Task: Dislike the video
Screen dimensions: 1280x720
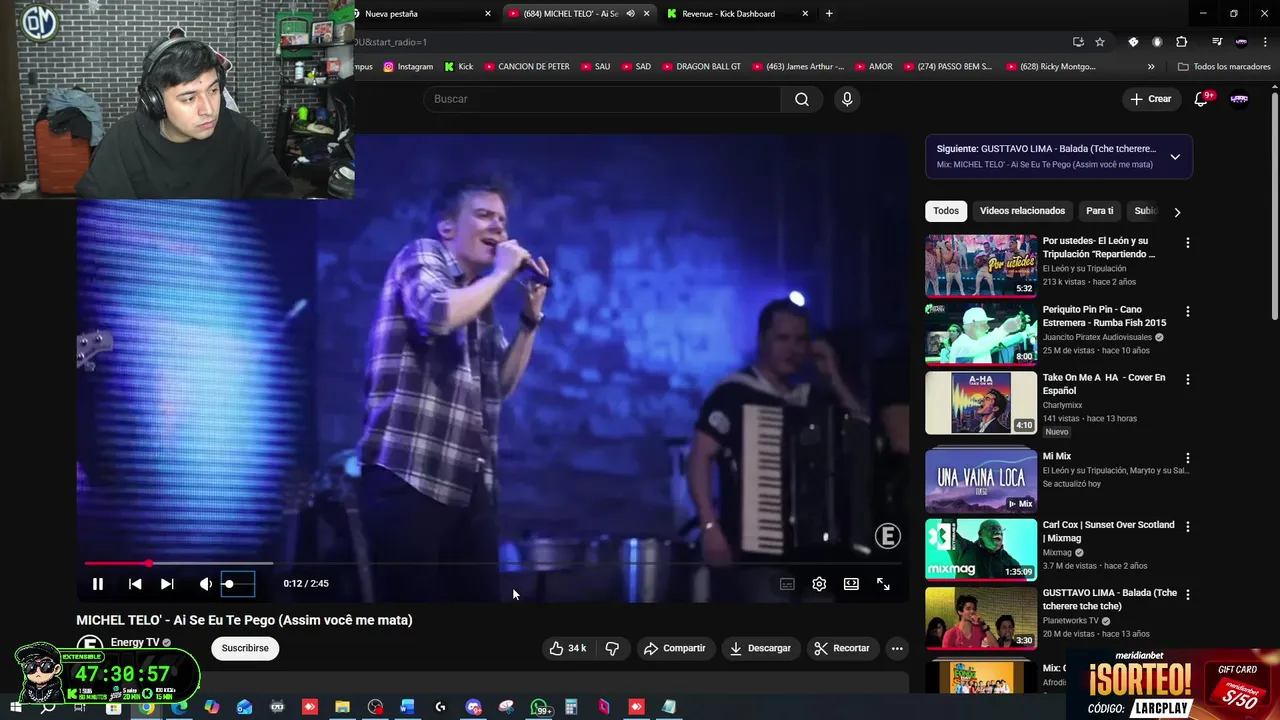Action: tap(612, 648)
